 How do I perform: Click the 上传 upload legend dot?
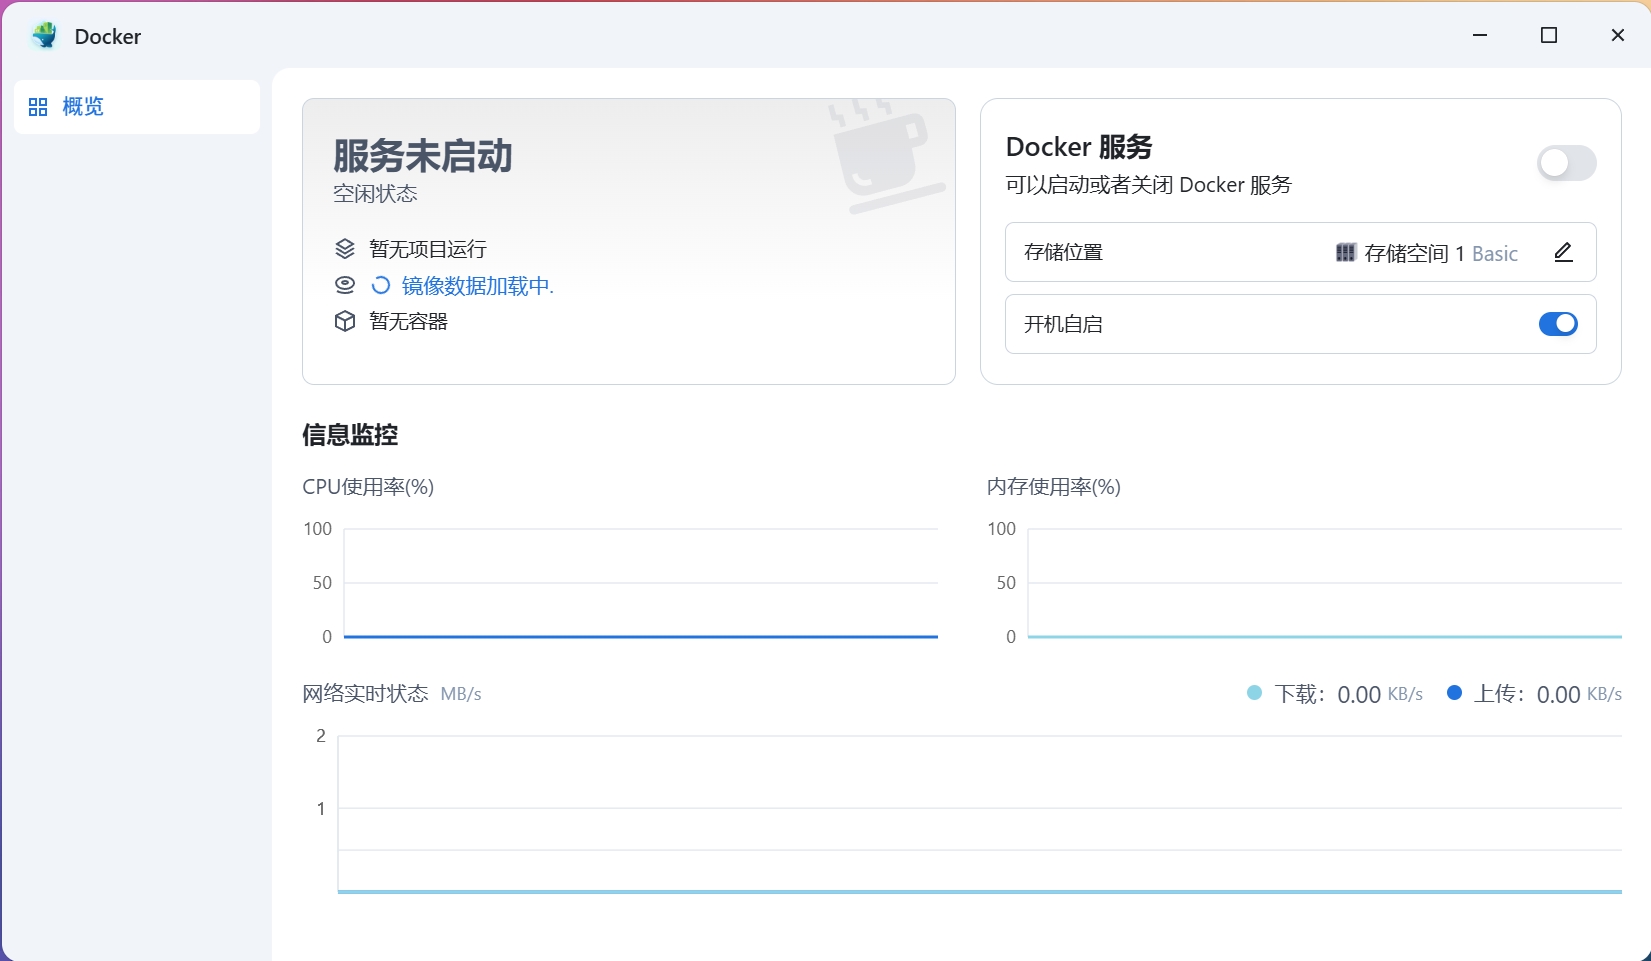1454,693
